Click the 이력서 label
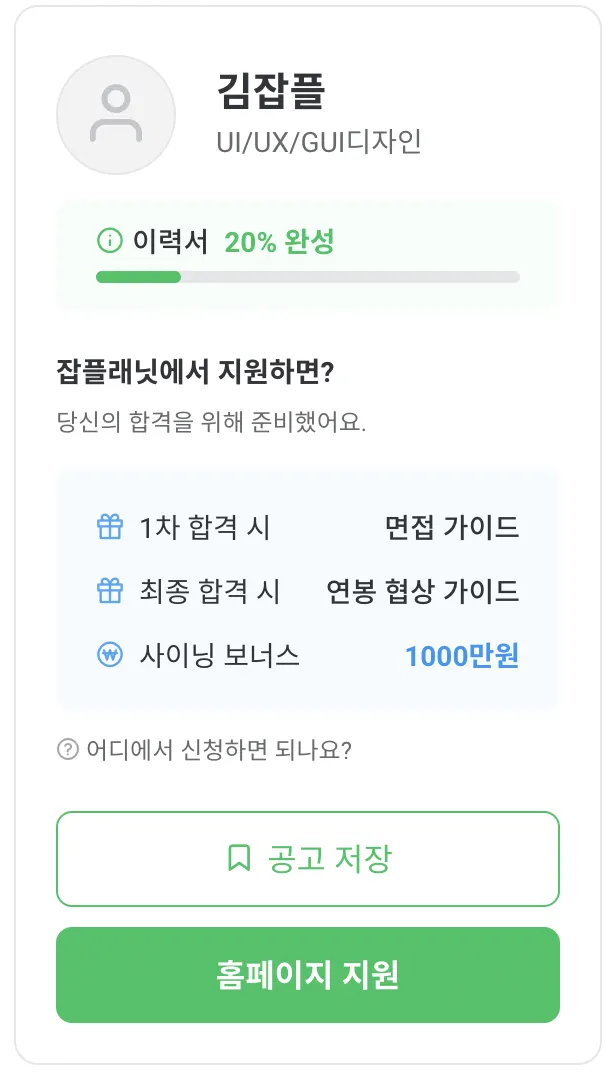 (170, 241)
